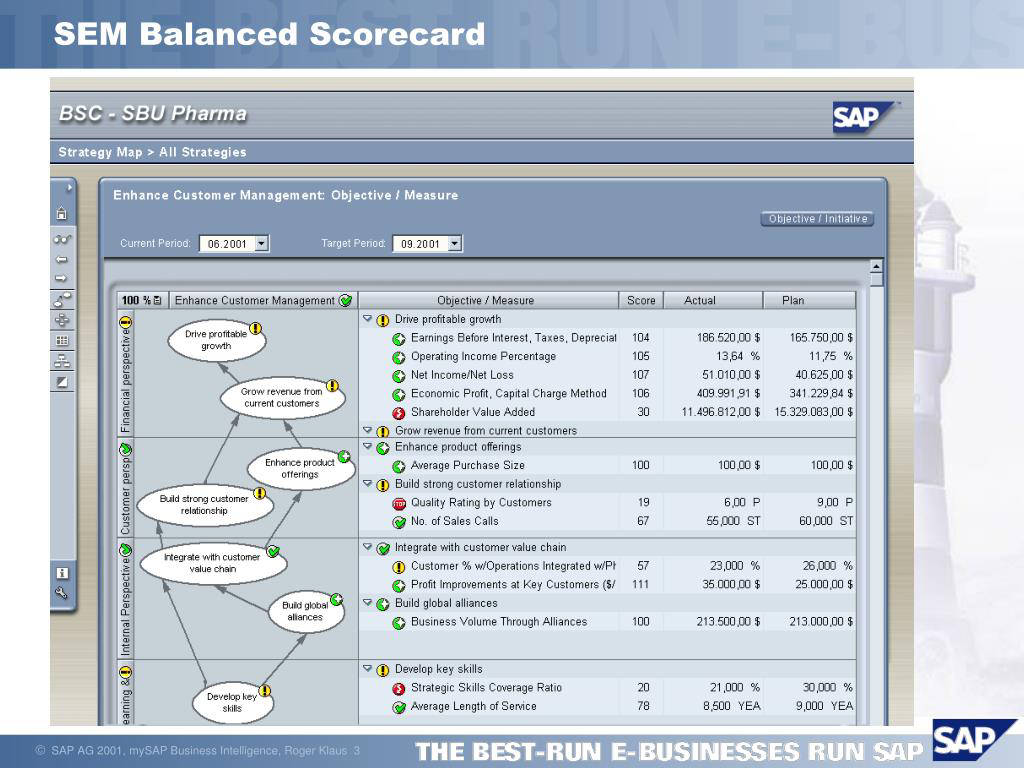The width and height of the screenshot is (1024, 768).
Task: Click the Objective / Initiative button
Action: pyautogui.click(x=817, y=219)
